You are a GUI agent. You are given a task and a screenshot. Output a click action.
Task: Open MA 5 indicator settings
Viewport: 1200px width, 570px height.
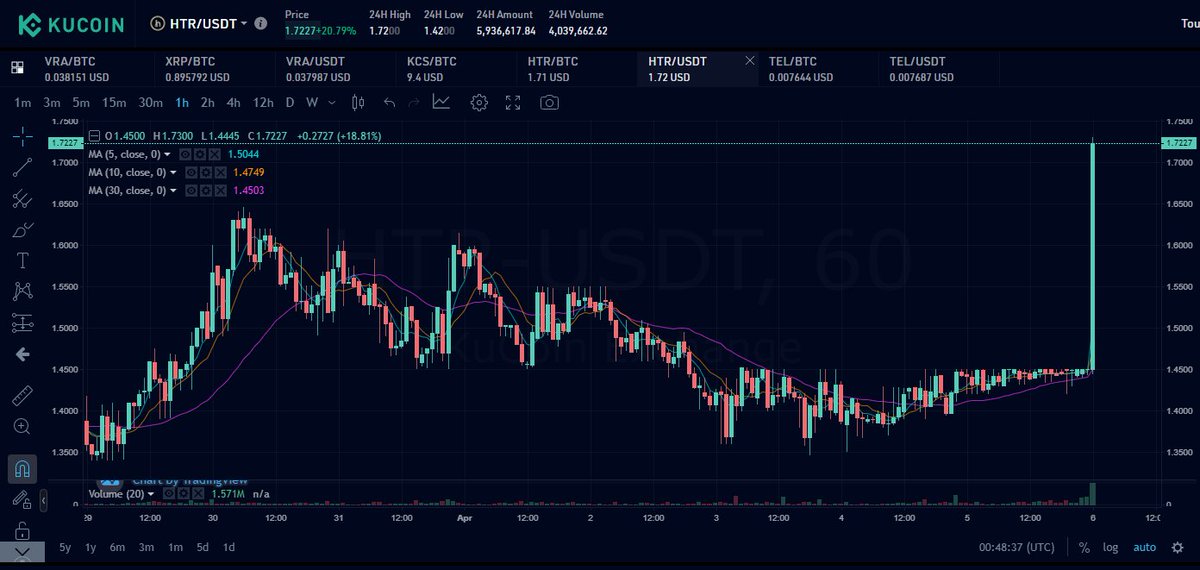tap(199, 154)
